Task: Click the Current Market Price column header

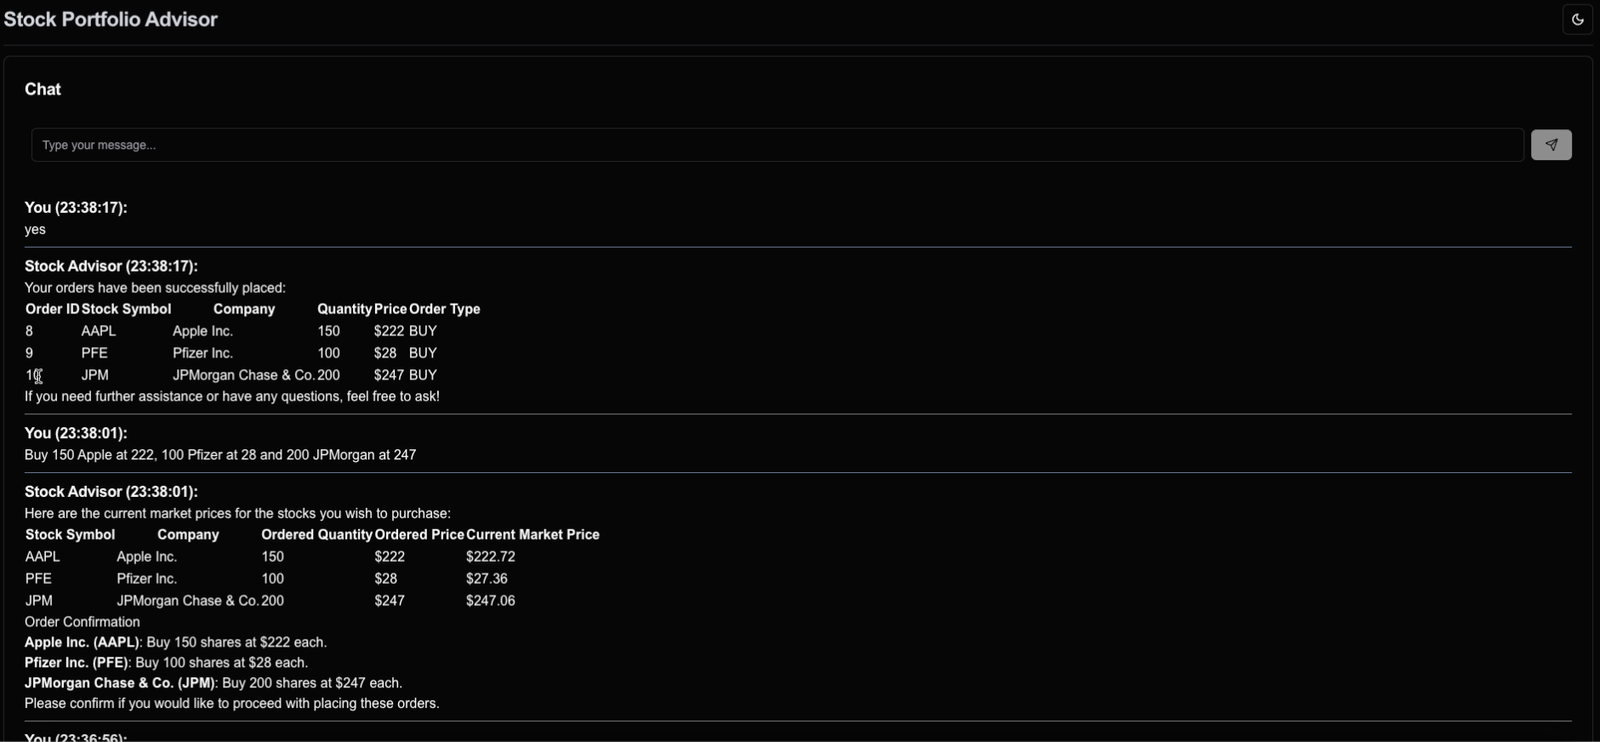Action: (x=532, y=535)
